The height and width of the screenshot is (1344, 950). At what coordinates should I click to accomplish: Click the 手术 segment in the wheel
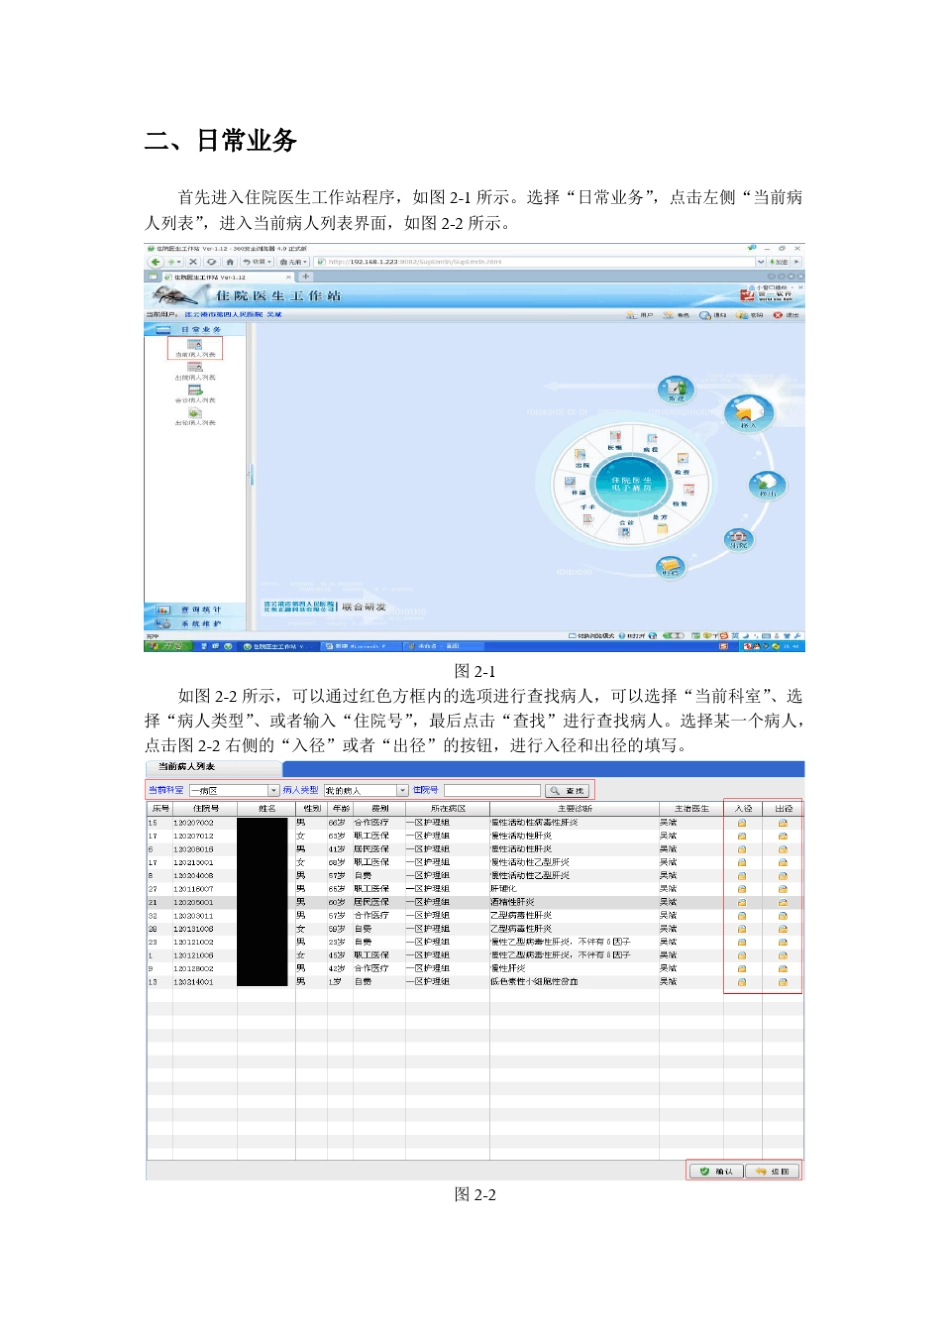tap(588, 511)
